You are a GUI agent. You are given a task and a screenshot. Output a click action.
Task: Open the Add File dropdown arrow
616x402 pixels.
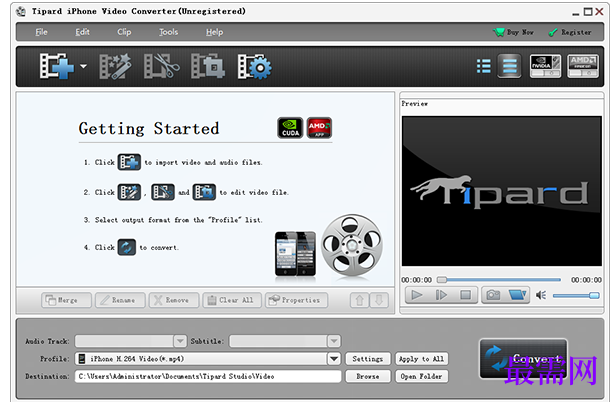pos(83,66)
